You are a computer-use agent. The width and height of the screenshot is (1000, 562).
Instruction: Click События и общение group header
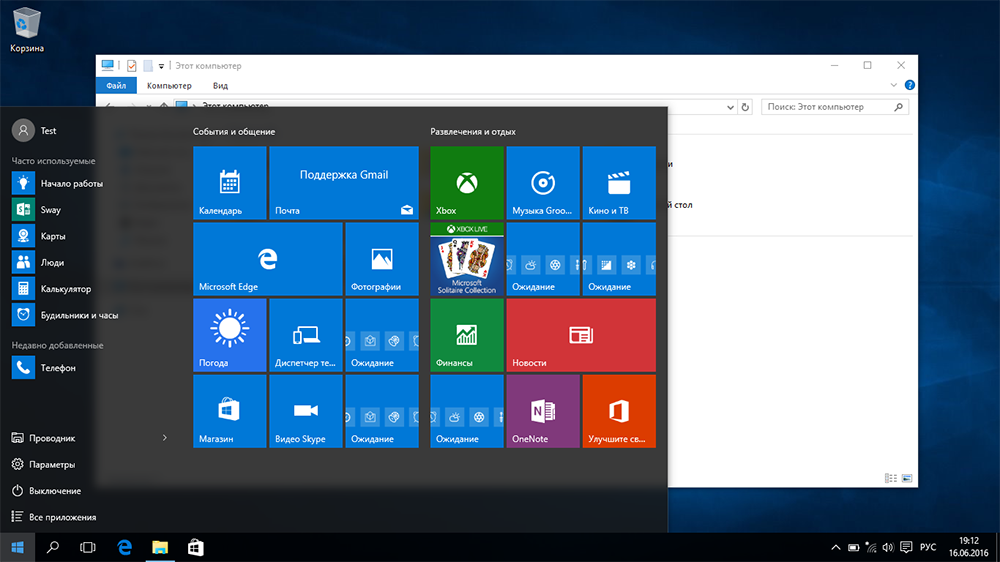click(x=234, y=131)
